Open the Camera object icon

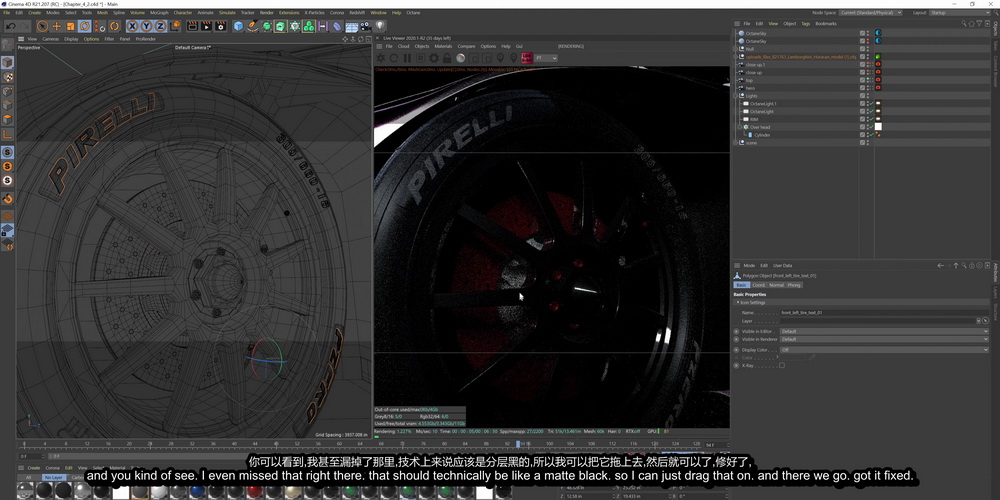coord(365,26)
